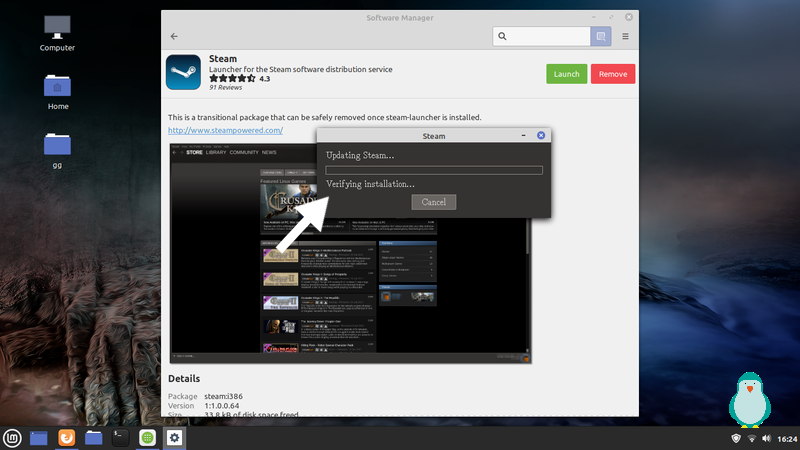Screen dimensions: 800x450
Task: Open file manager from the taskbar
Action: (93, 438)
